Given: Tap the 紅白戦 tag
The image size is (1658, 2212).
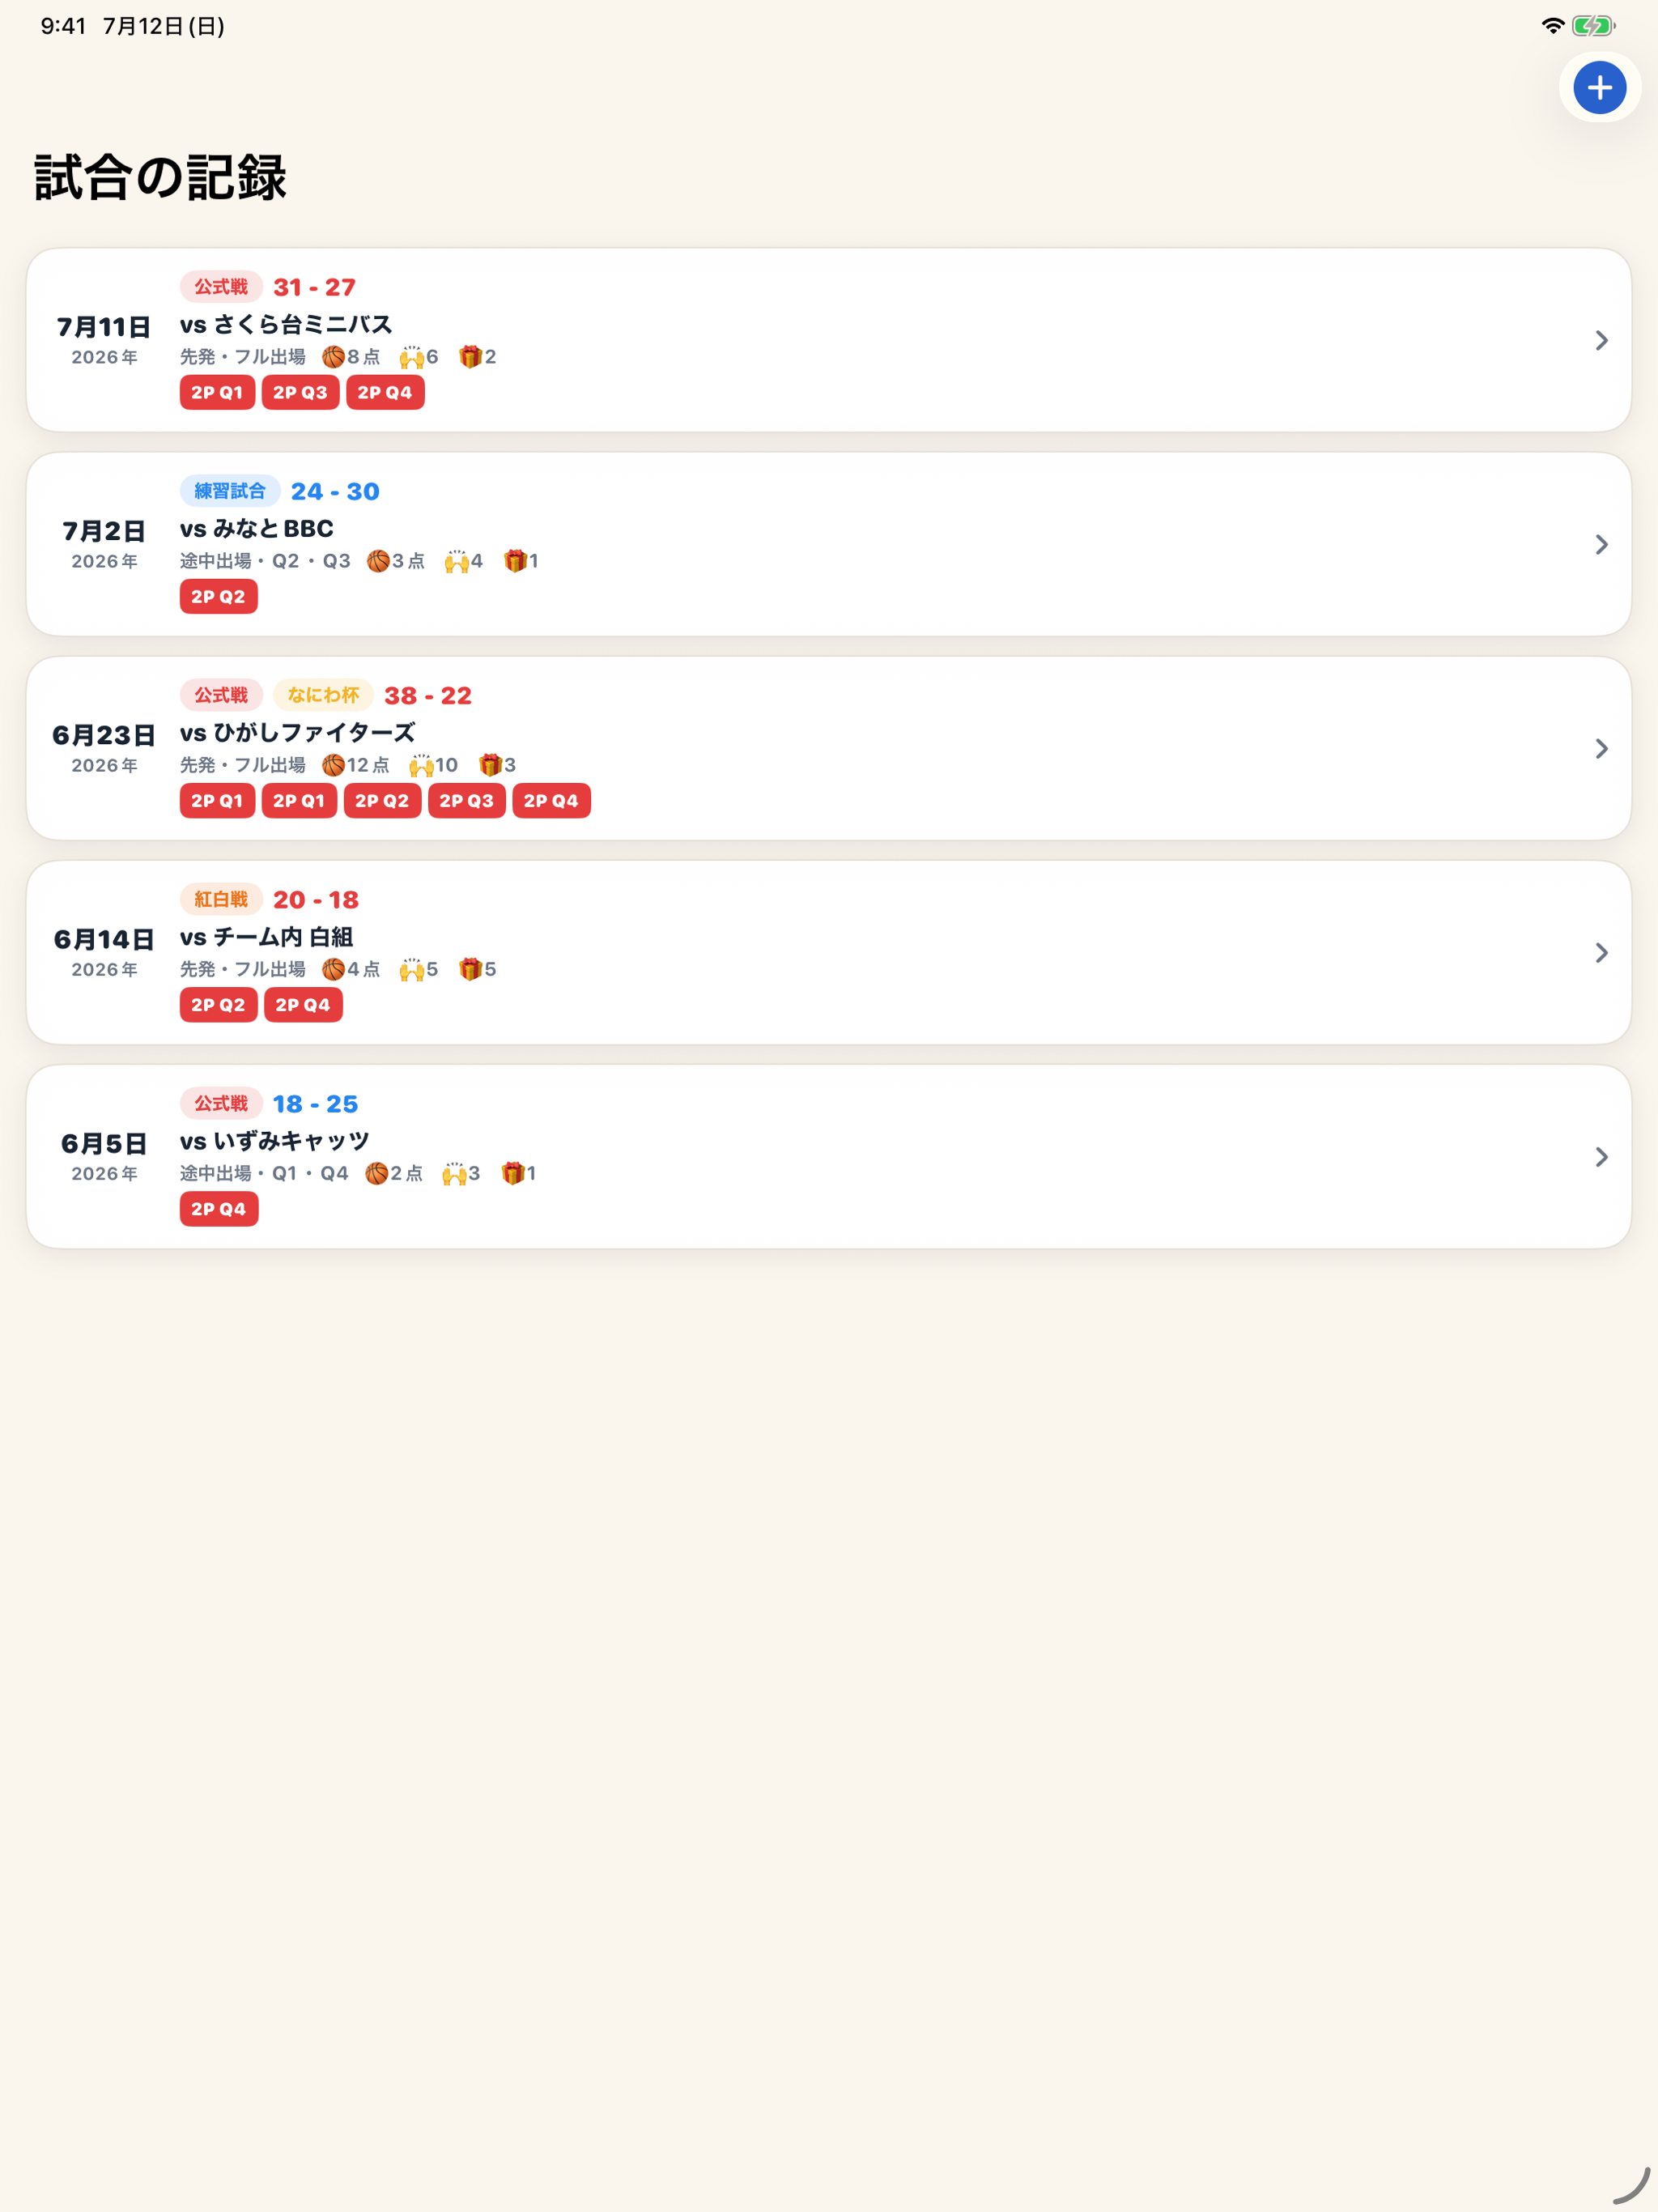Looking at the screenshot, I should (221, 899).
